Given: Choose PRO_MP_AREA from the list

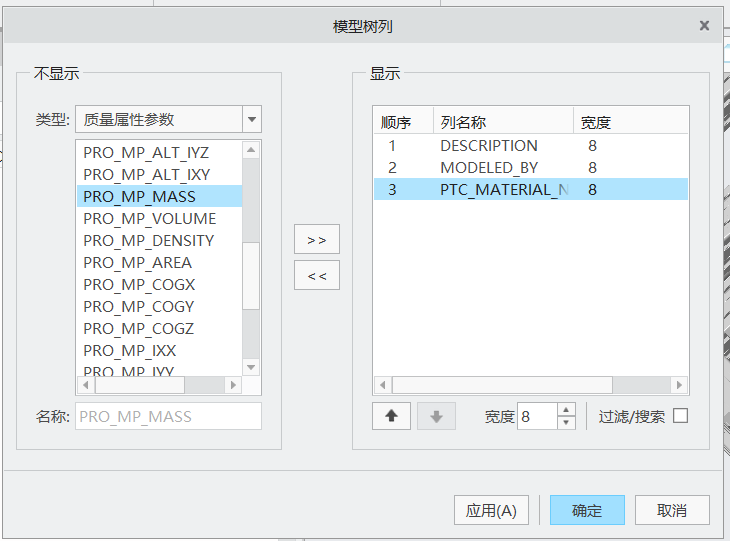Looking at the screenshot, I should (x=138, y=262).
